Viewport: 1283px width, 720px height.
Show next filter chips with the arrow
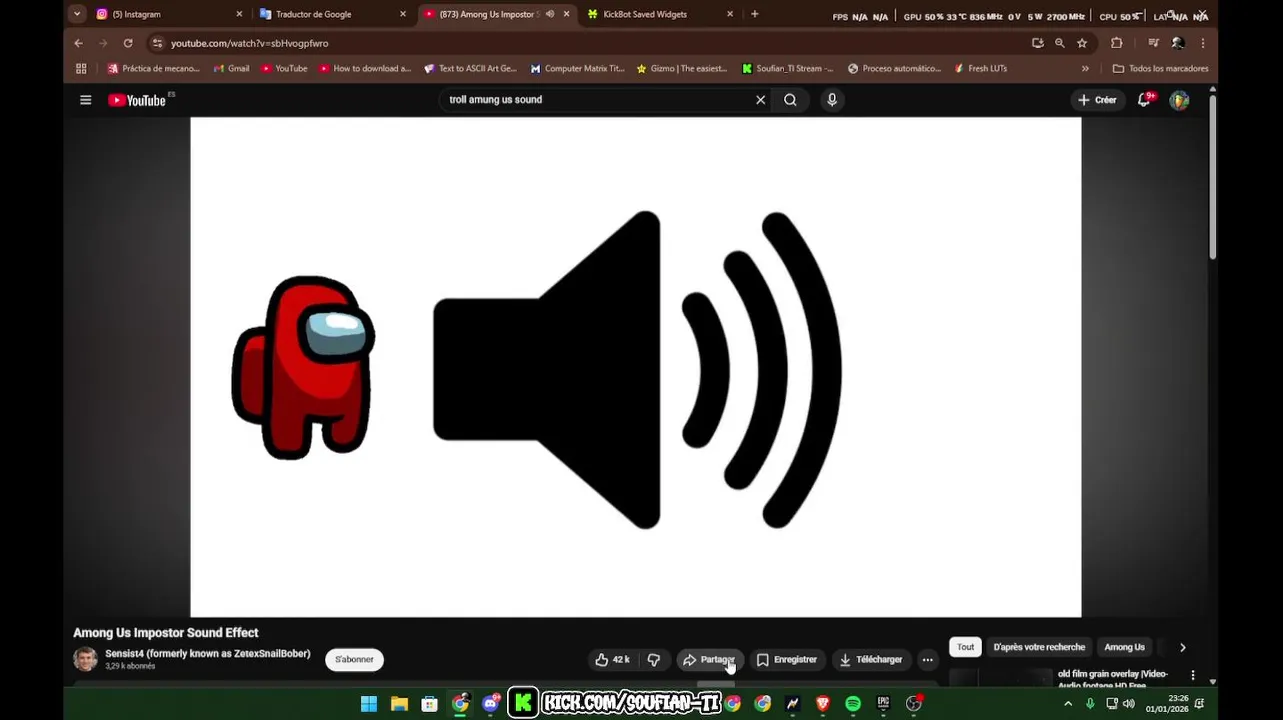[1182, 647]
